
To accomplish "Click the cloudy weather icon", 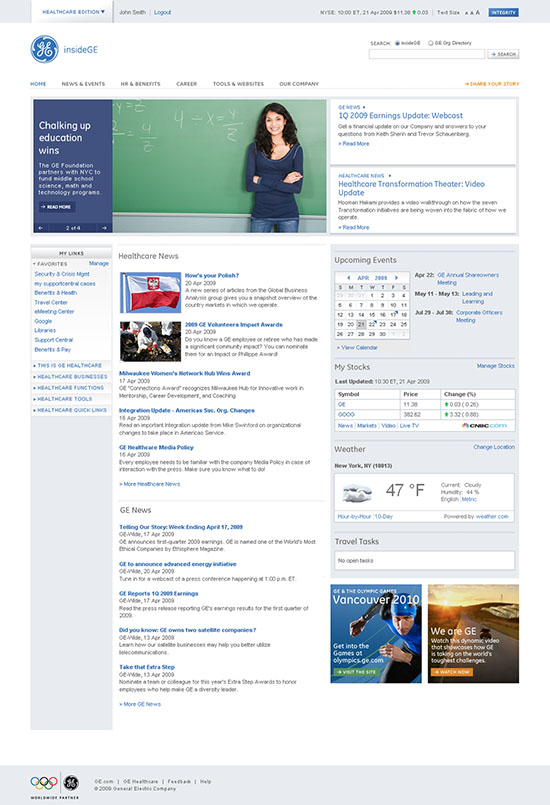I will click(357, 493).
